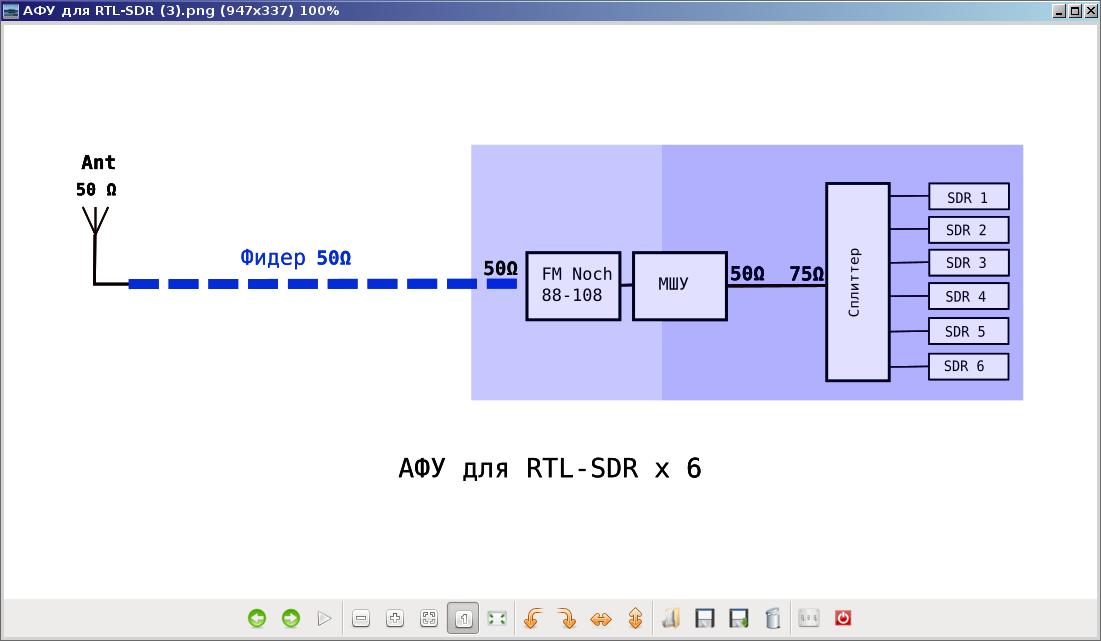The width and height of the screenshot is (1101, 641).
Task: Save image as with the green-arrow floppy icon
Action: [739, 619]
